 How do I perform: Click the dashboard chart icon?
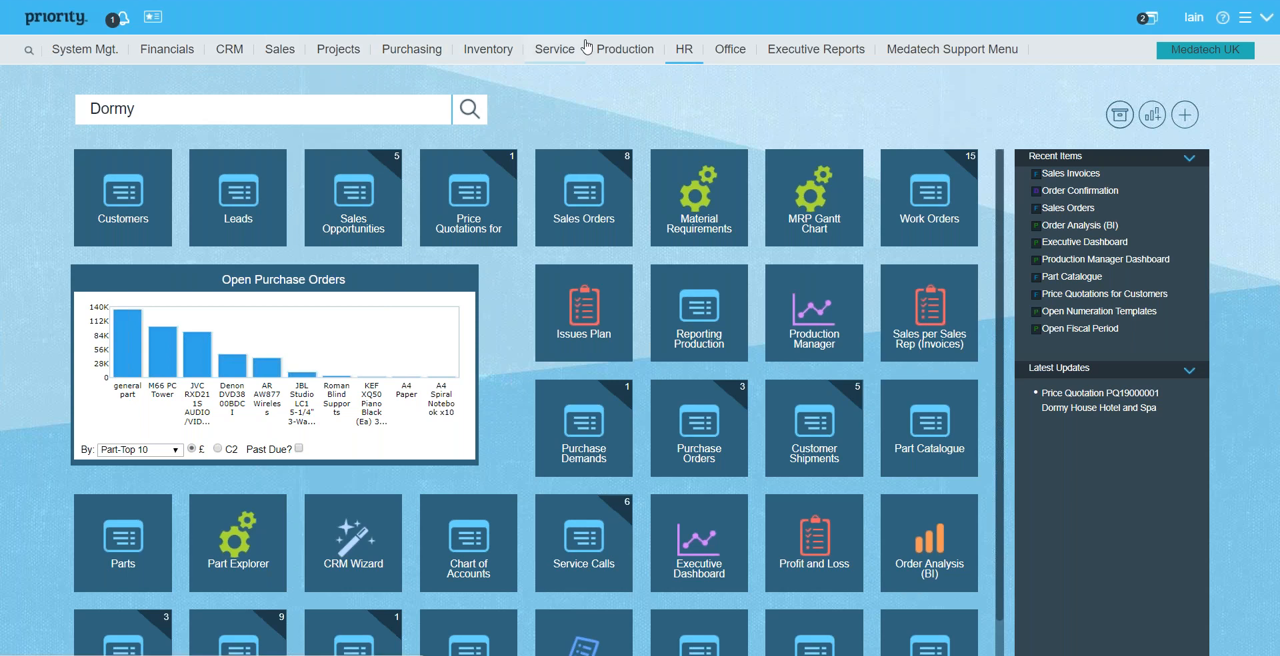[x=1152, y=115]
